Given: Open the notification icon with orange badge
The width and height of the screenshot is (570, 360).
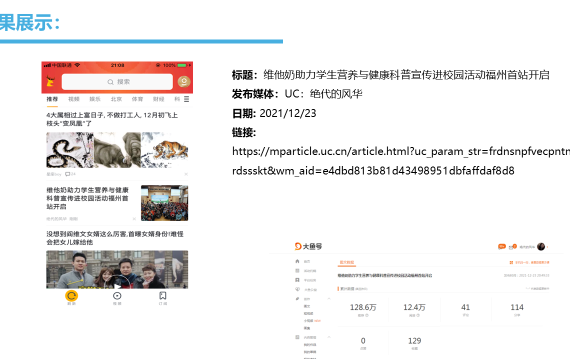Looking at the screenshot, I should coord(513,247).
